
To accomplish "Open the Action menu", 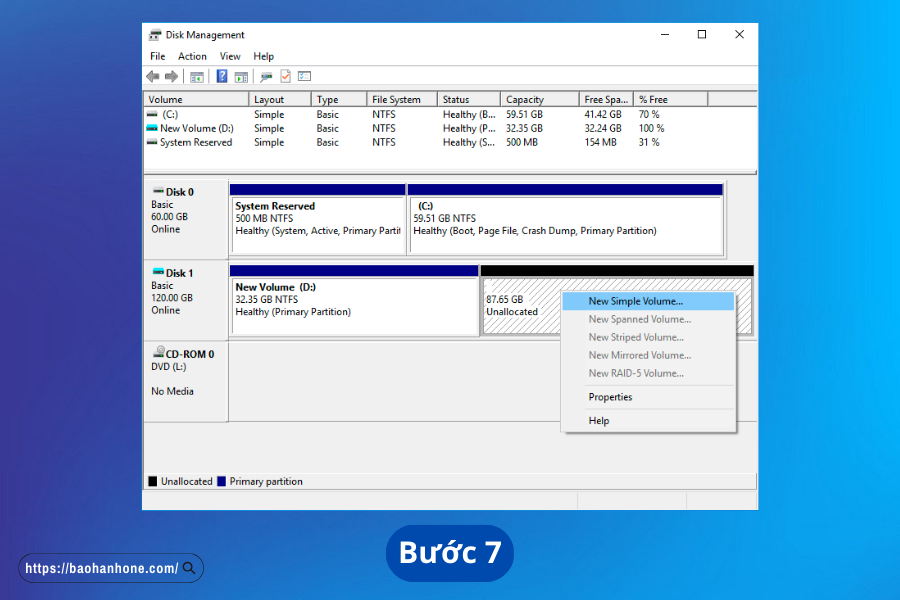I will click(x=192, y=56).
